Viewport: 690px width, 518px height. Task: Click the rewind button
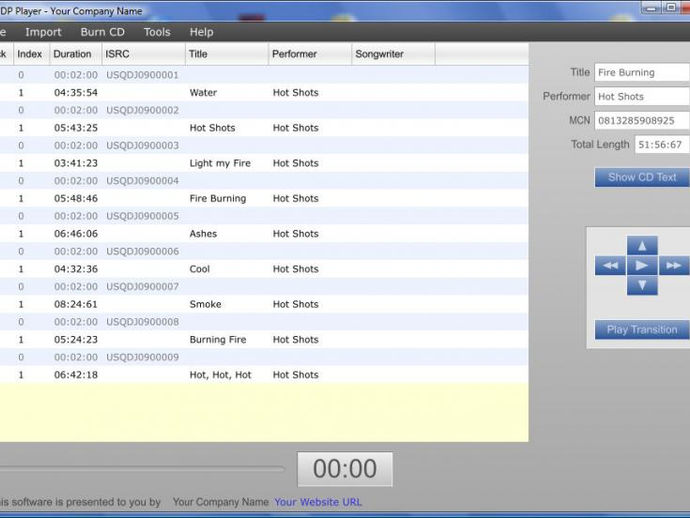click(610, 265)
